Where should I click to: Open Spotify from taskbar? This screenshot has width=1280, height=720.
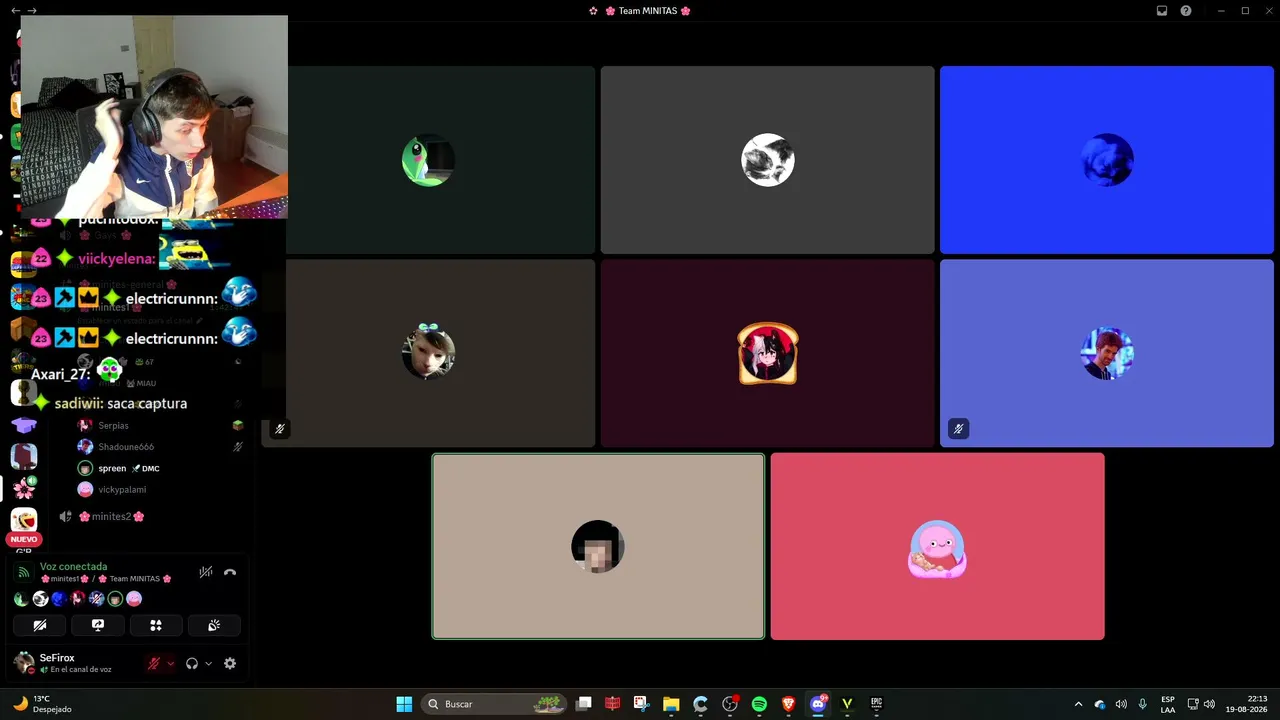tap(759, 704)
